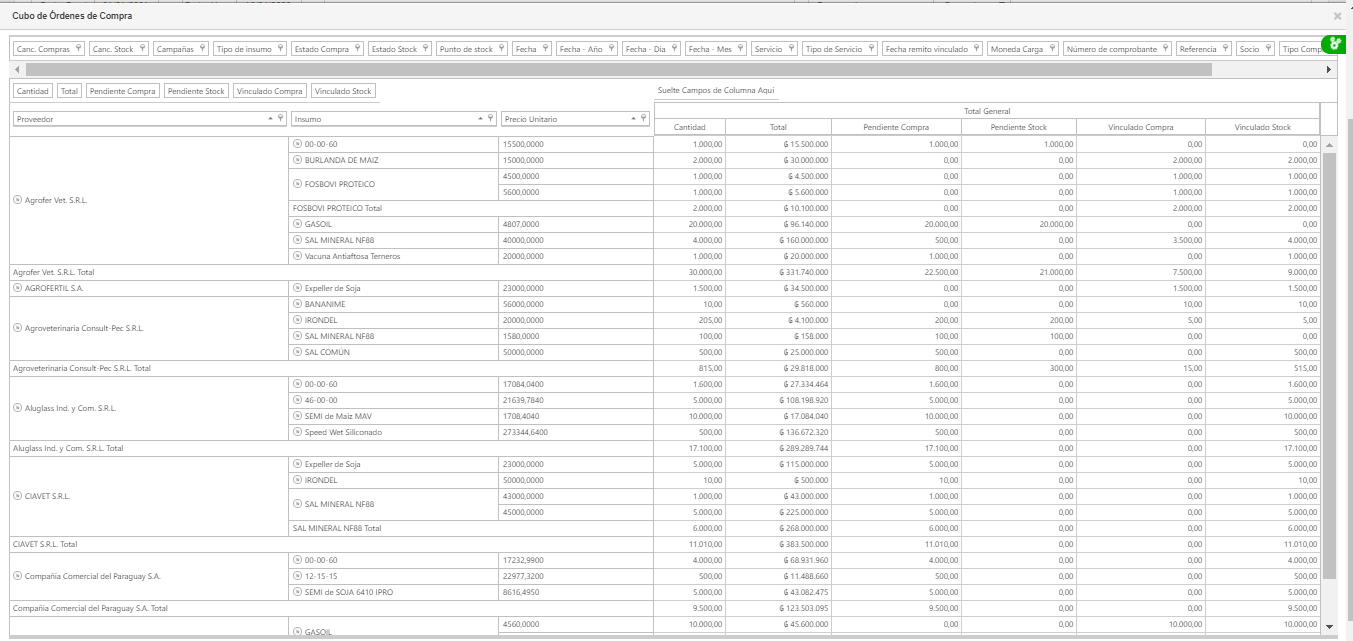This screenshot has height=641, width=1353.
Task: Collapse the Speed Wet Siliconado row
Action: click(x=297, y=432)
